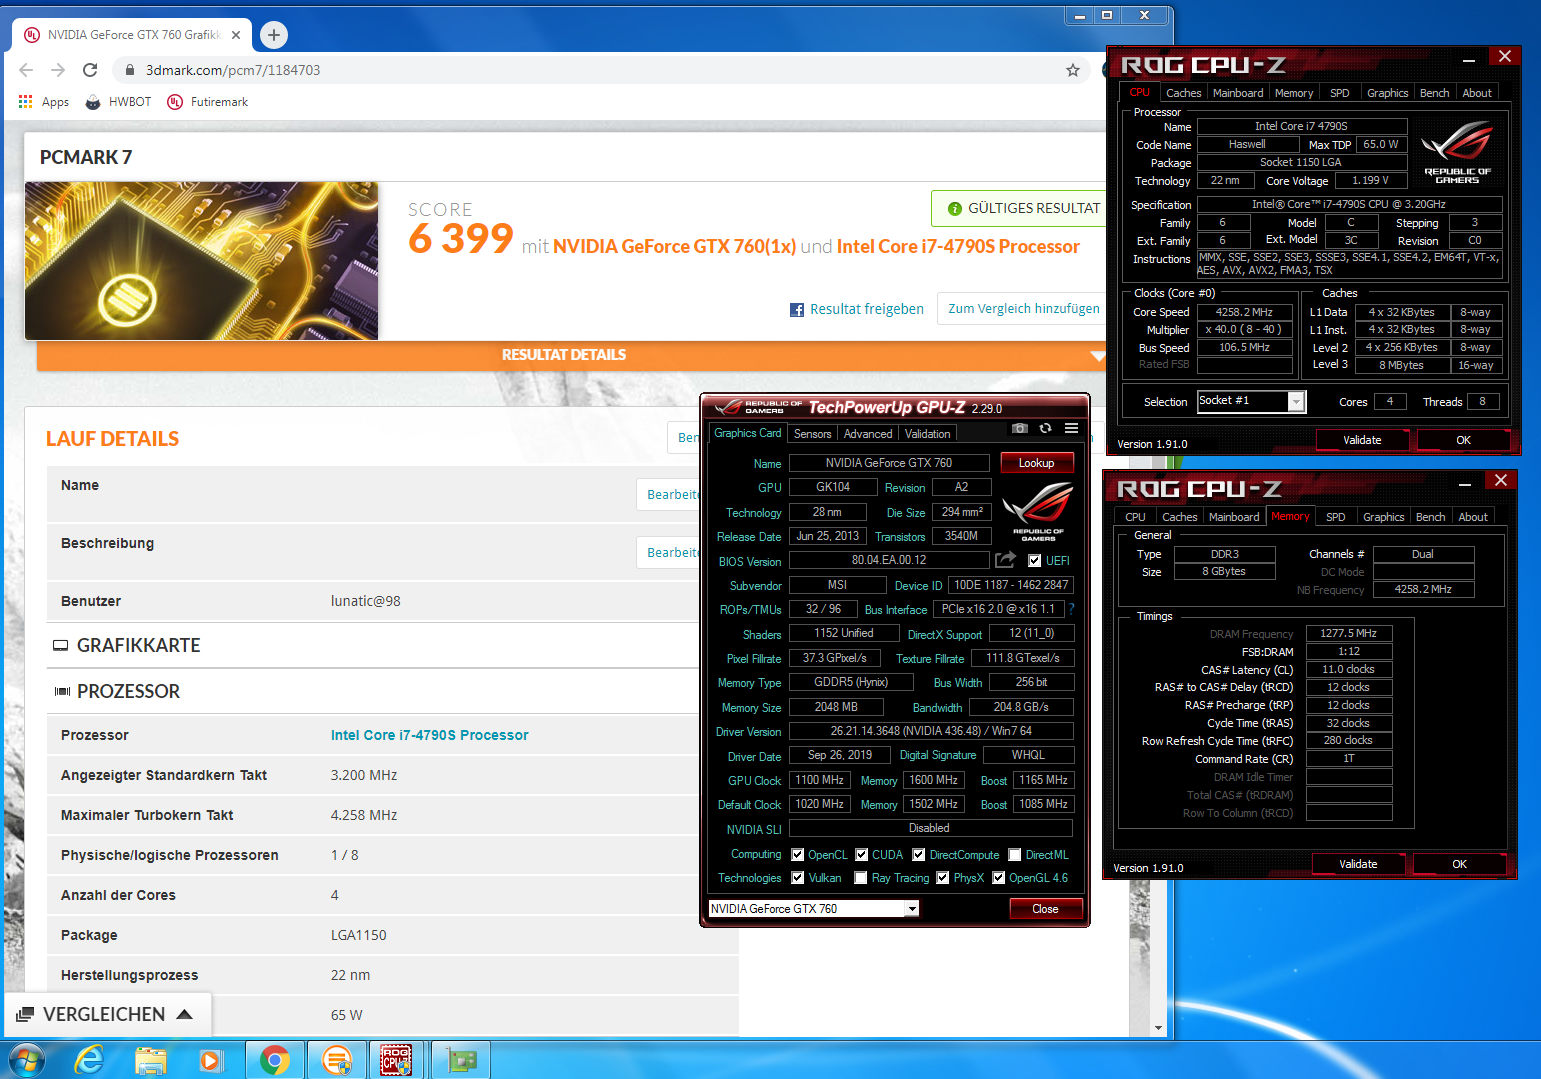Toggle the Ray Tracing checkbox

pyautogui.click(x=860, y=878)
